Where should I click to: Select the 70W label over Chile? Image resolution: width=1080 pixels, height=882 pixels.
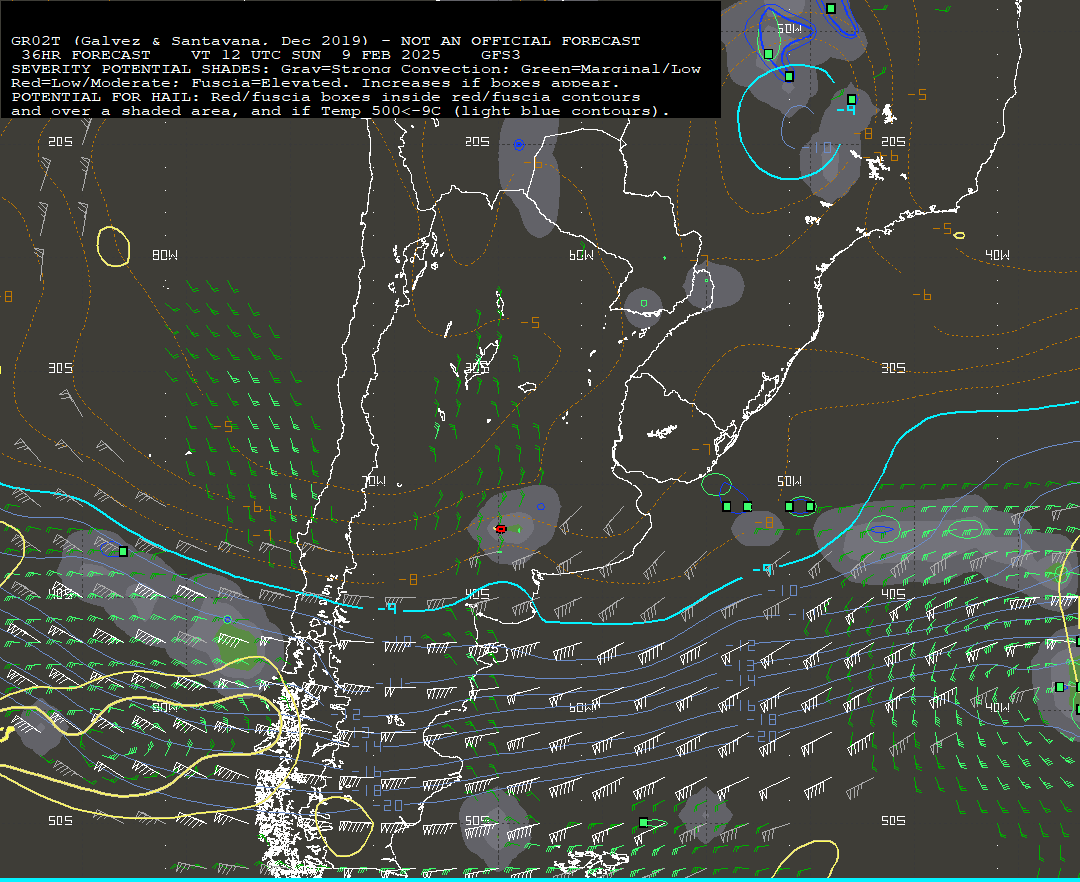click(374, 481)
